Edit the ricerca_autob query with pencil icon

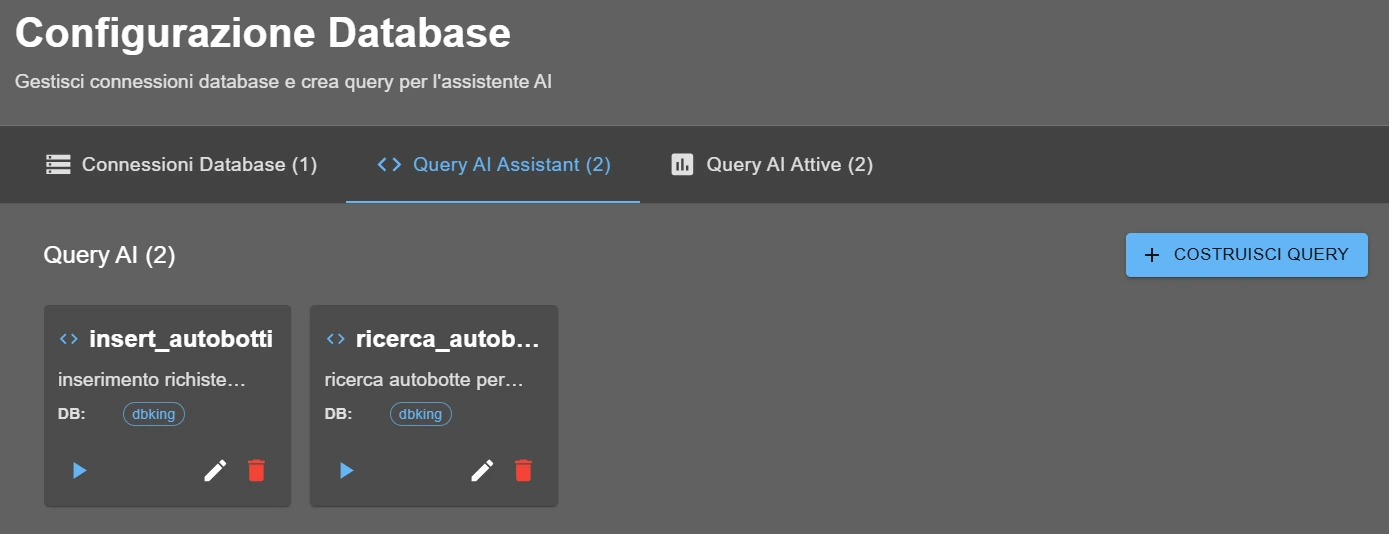pos(482,470)
